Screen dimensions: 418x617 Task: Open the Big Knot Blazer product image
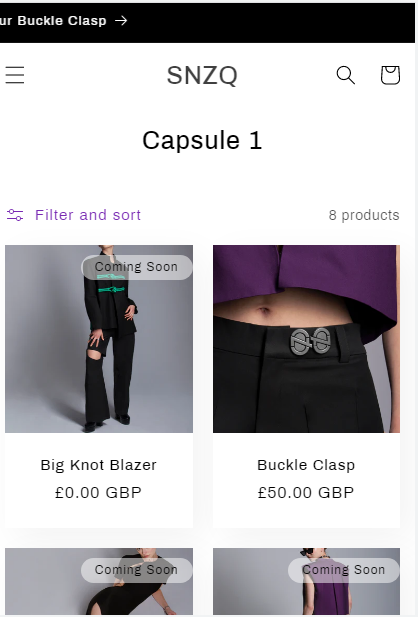pyautogui.click(x=99, y=339)
